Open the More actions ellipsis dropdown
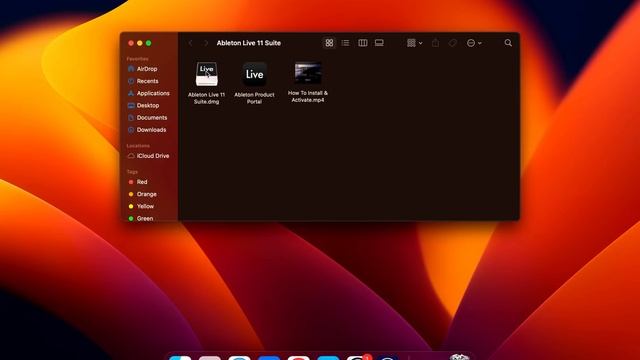 pyautogui.click(x=474, y=43)
